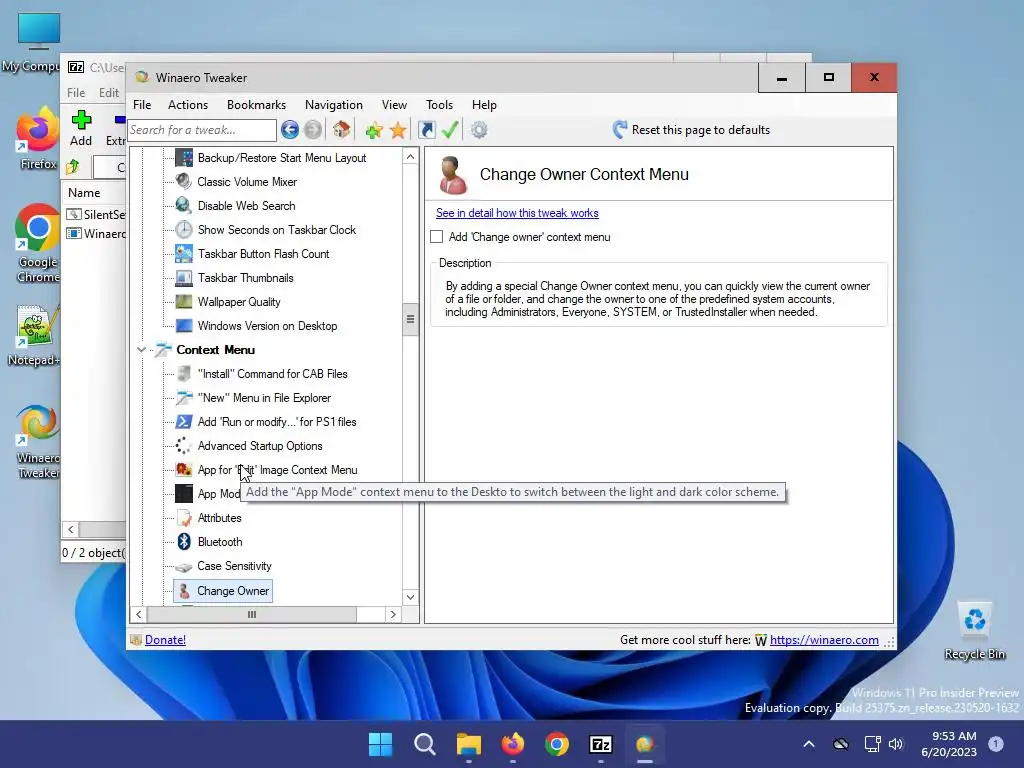
Task: Enable Add 'Change owner' context menu checkbox
Action: click(437, 237)
